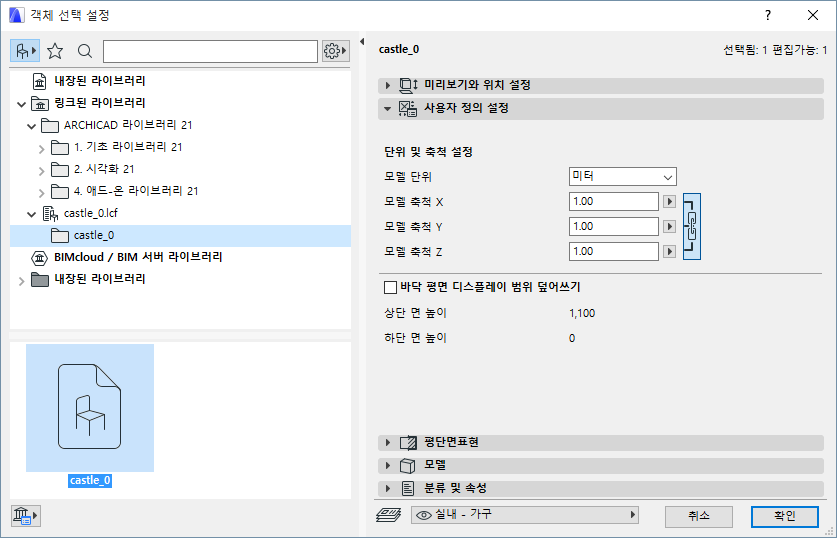Click the 사용자 정의 설정 panel icon
The image size is (837, 538).
[408, 108]
